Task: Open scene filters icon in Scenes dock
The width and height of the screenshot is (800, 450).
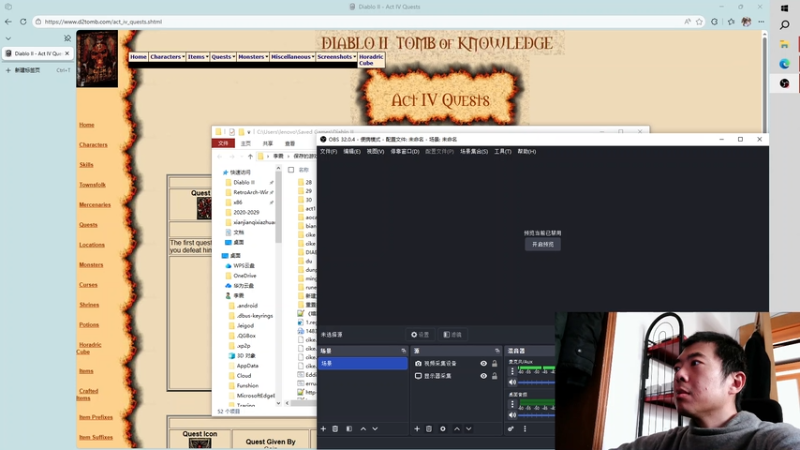Action: tap(349, 429)
